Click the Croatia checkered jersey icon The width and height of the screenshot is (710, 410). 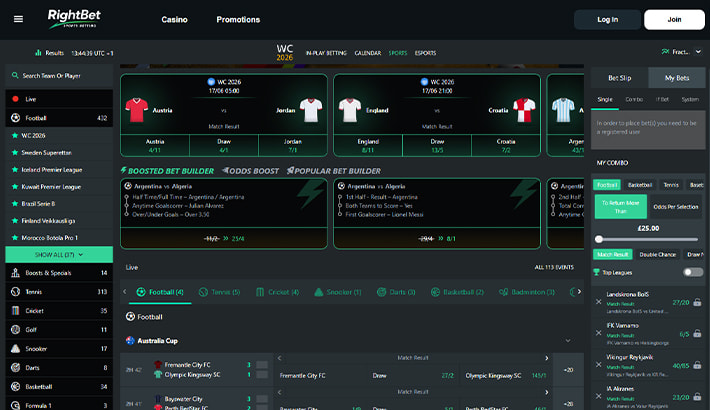click(x=524, y=110)
